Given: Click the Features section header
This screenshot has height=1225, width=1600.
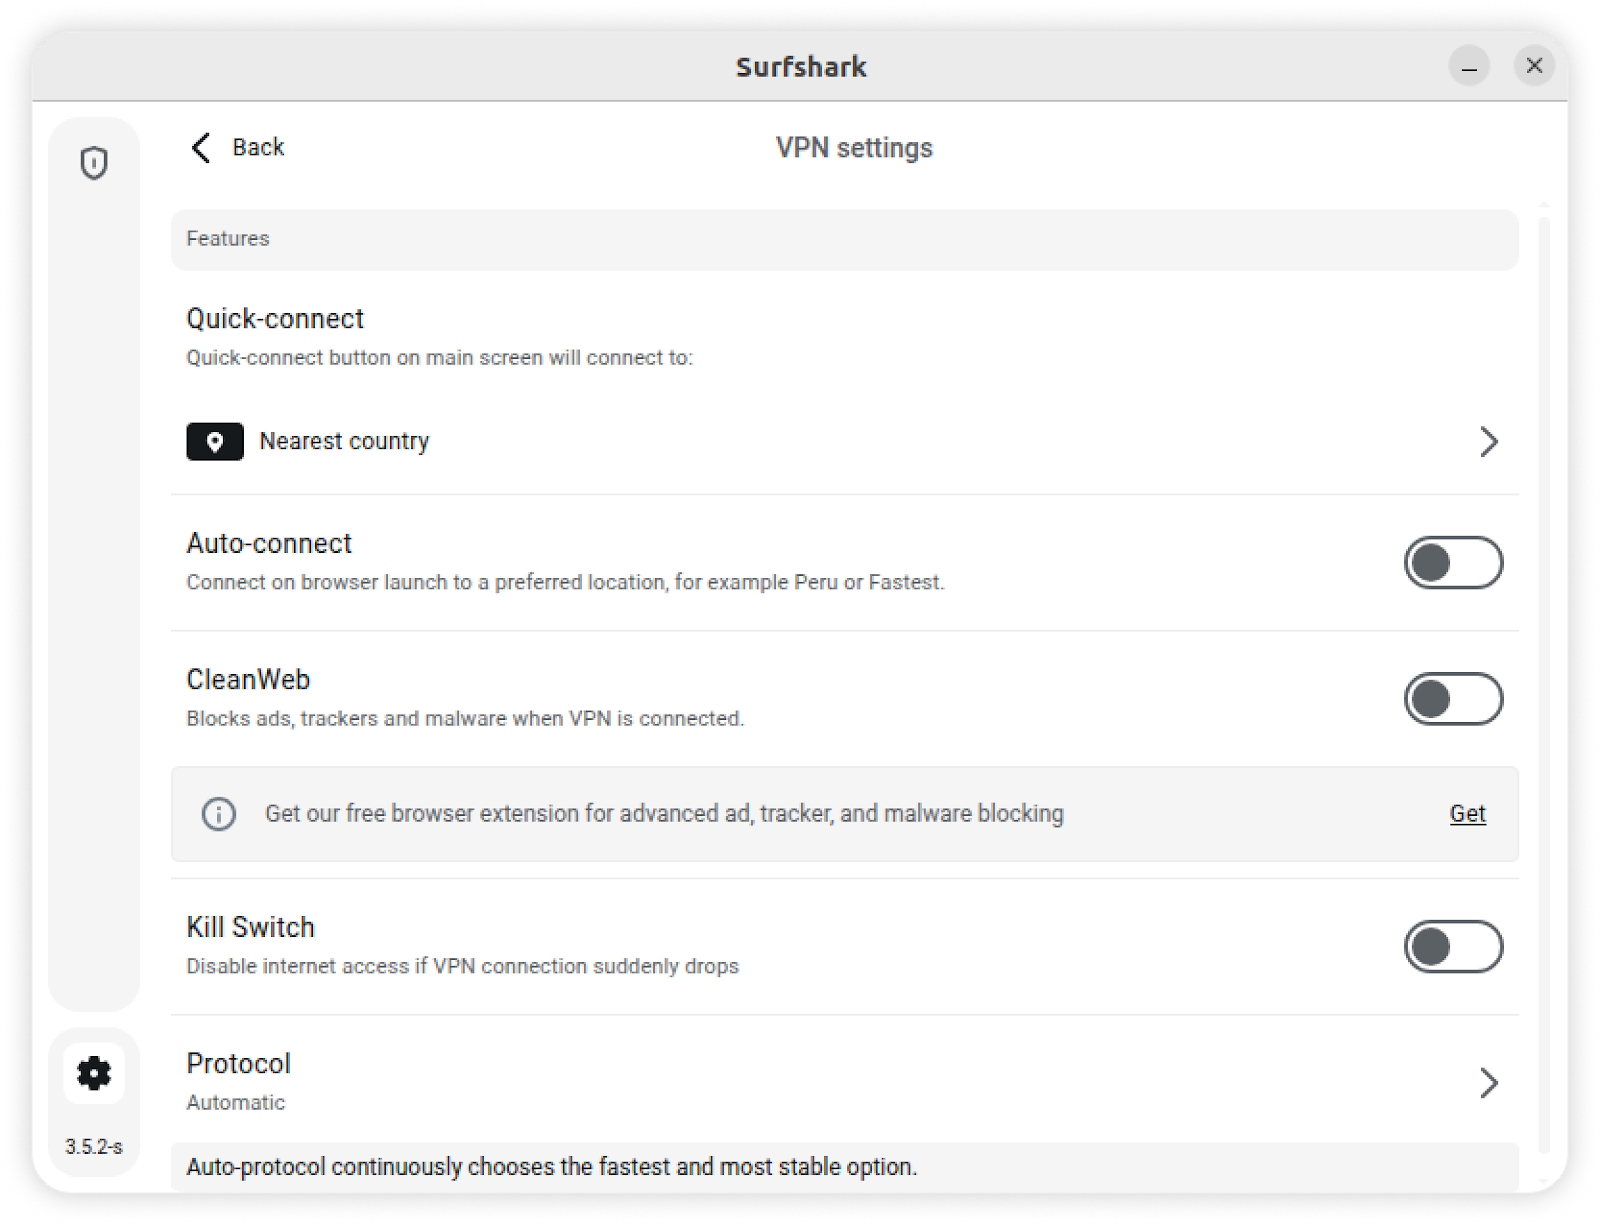Looking at the screenshot, I should tap(228, 239).
